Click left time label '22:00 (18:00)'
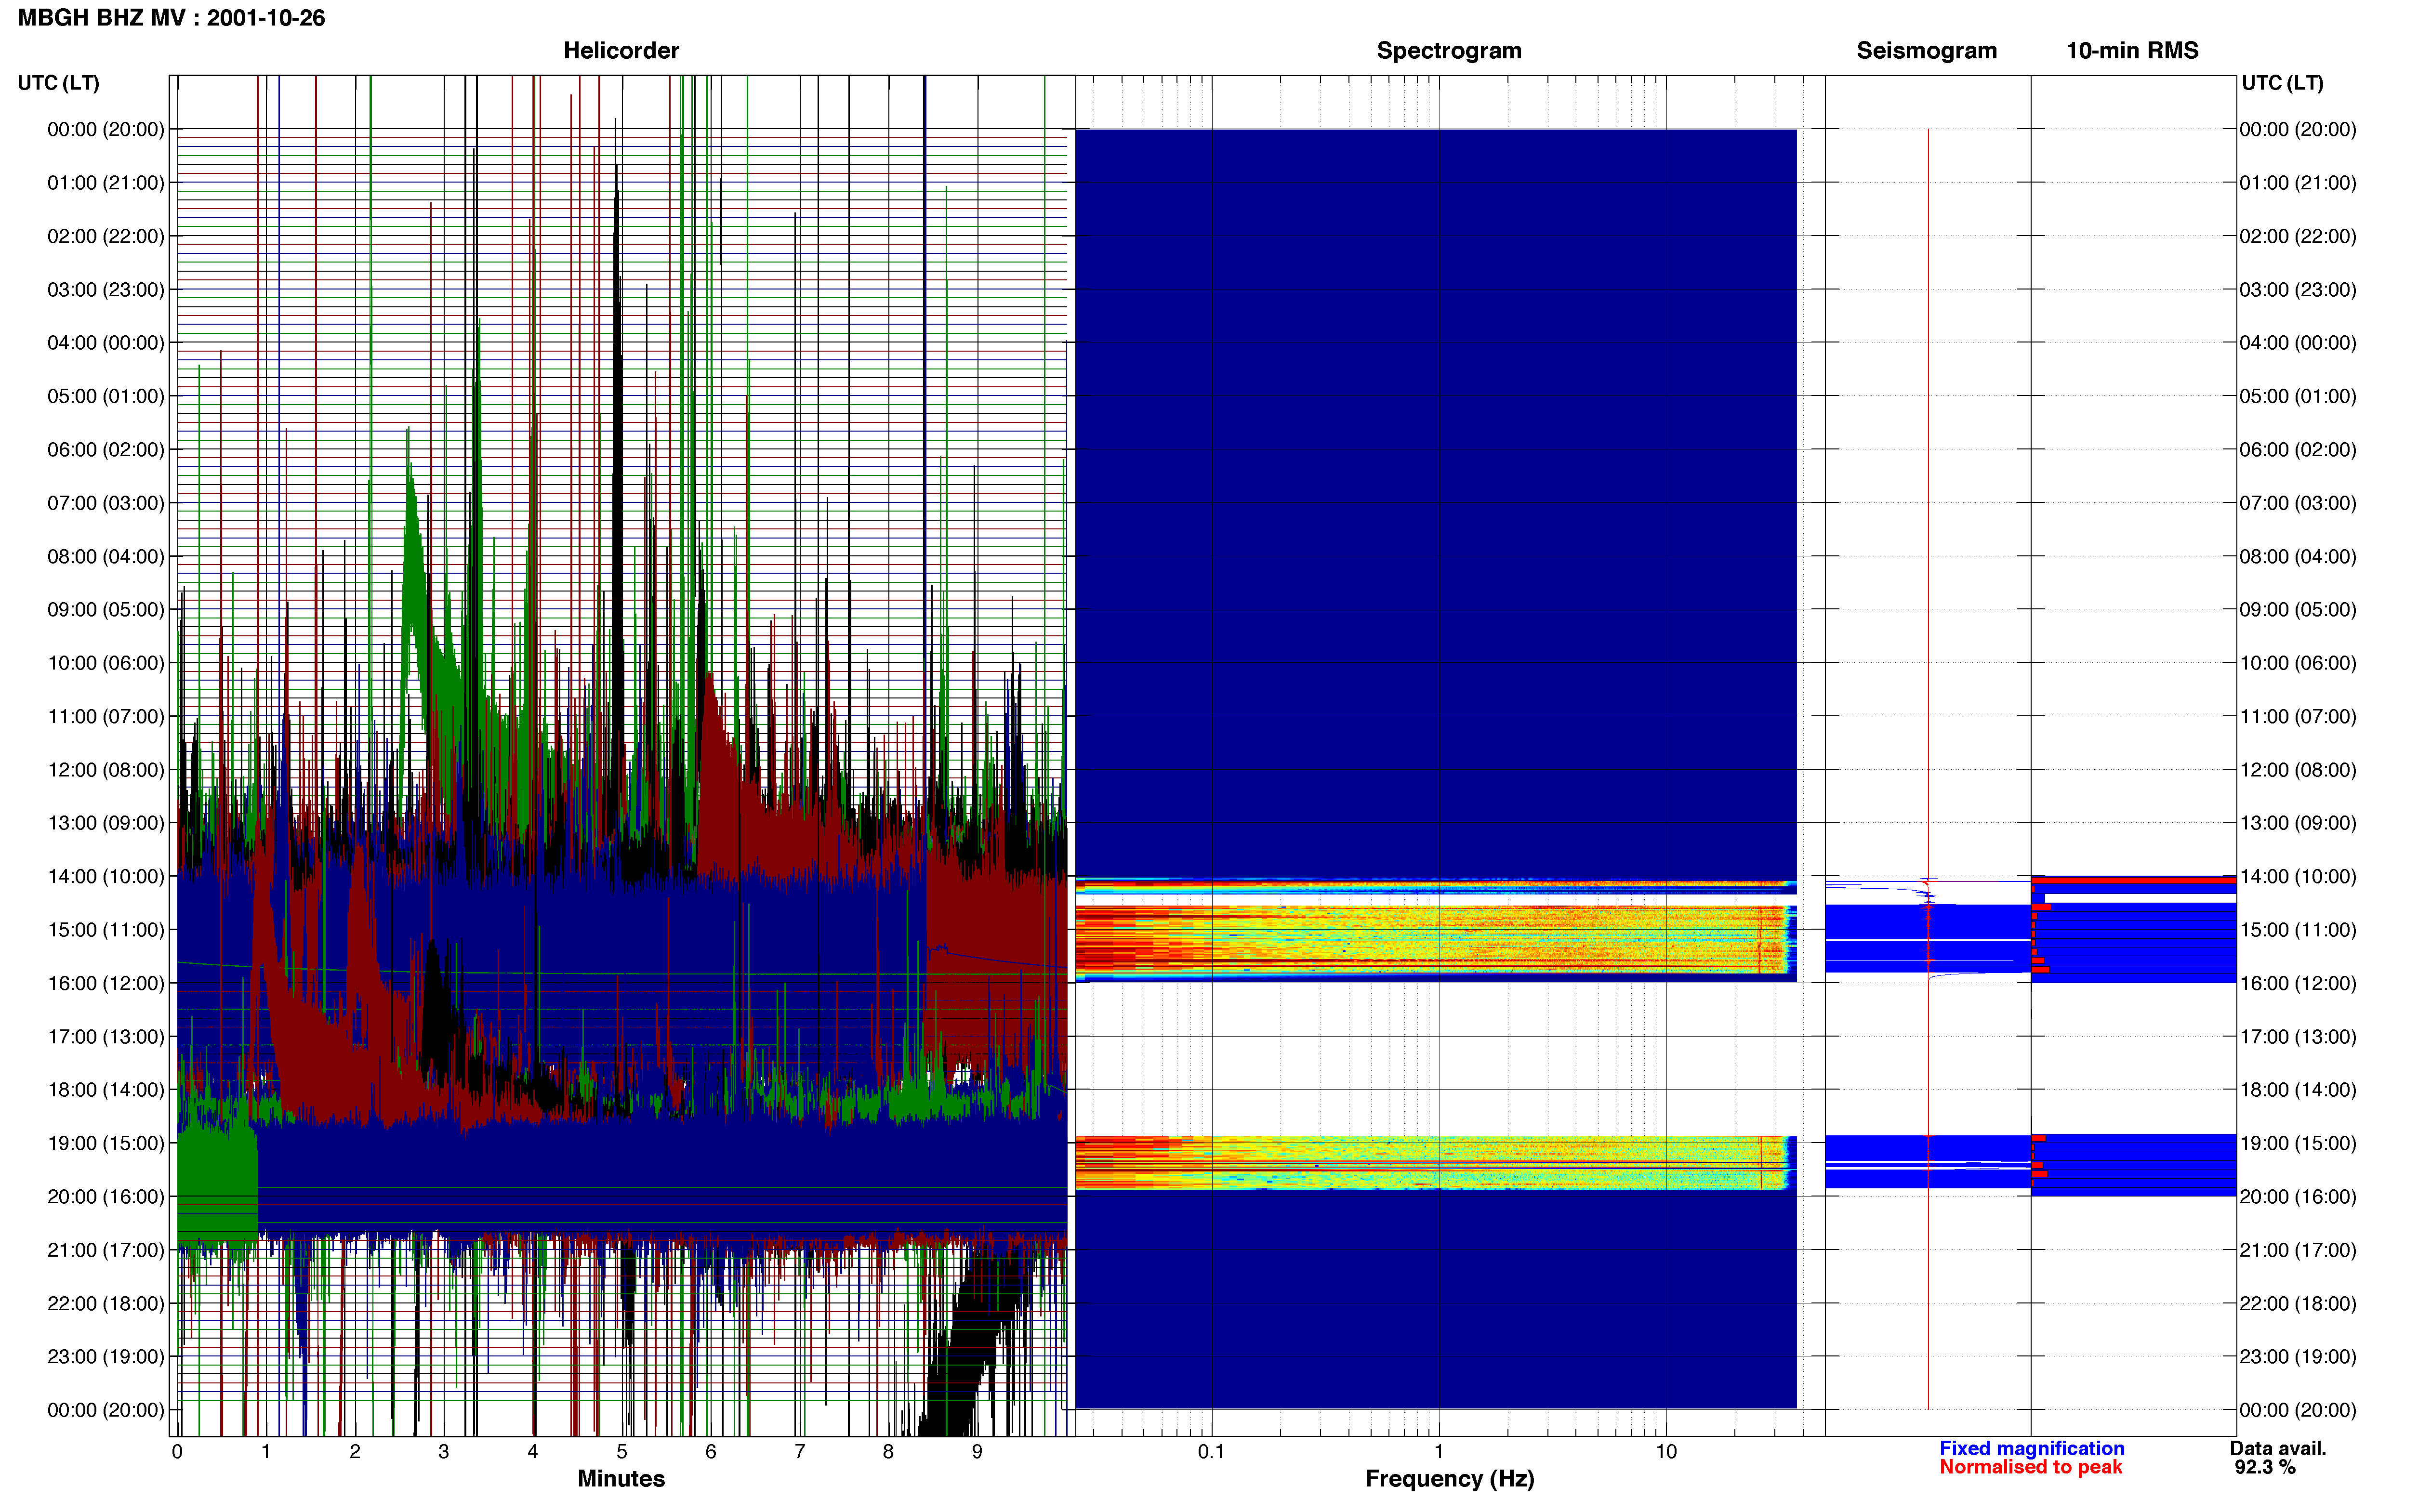The image size is (2418, 1512). pos(106,1303)
